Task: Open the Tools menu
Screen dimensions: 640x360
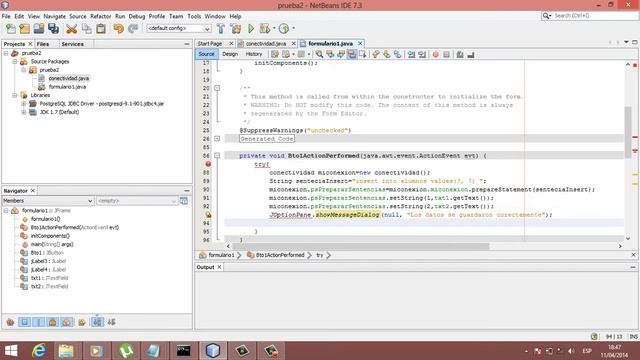Action: click(x=194, y=16)
